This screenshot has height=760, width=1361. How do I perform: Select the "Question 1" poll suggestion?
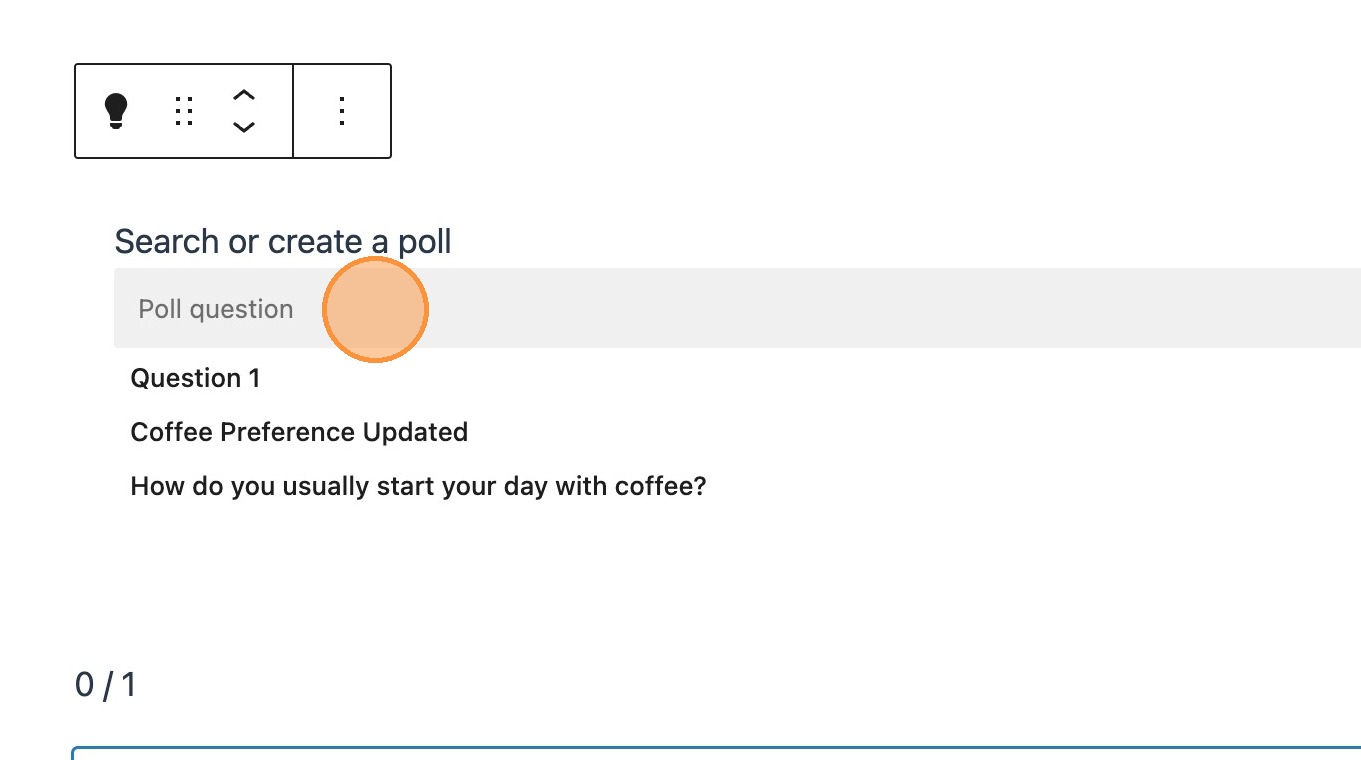click(x=195, y=378)
